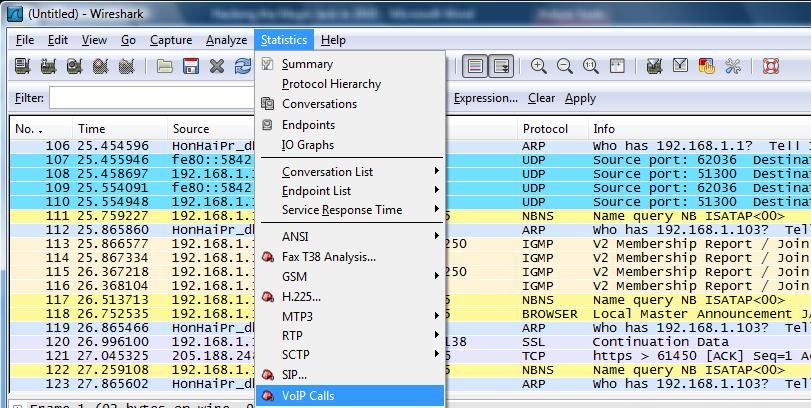This screenshot has height=408, width=811.
Task: Expand ANSI submenu
Action: pyautogui.click(x=350, y=237)
